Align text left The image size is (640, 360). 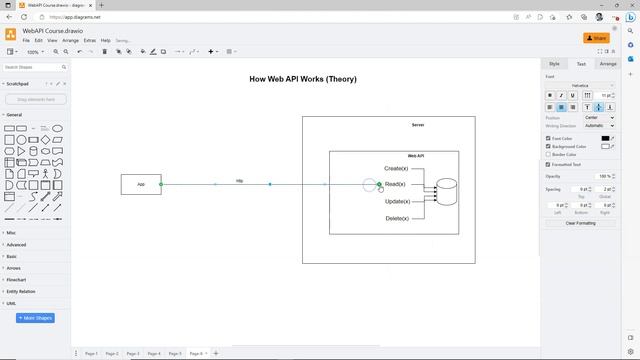click(x=550, y=107)
